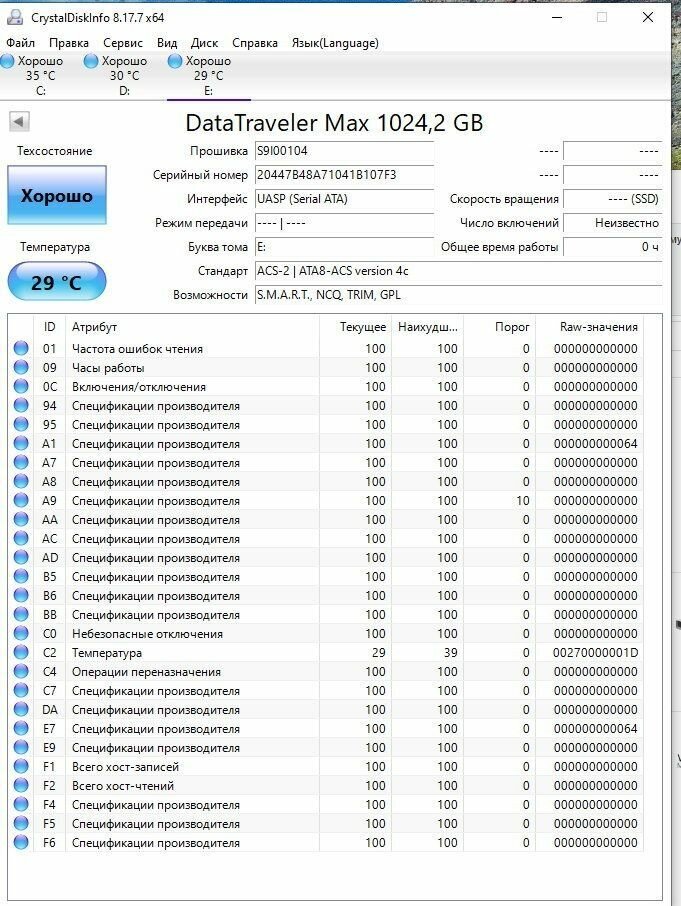Open the Язык(Language) menu

pyautogui.click(x=335, y=43)
